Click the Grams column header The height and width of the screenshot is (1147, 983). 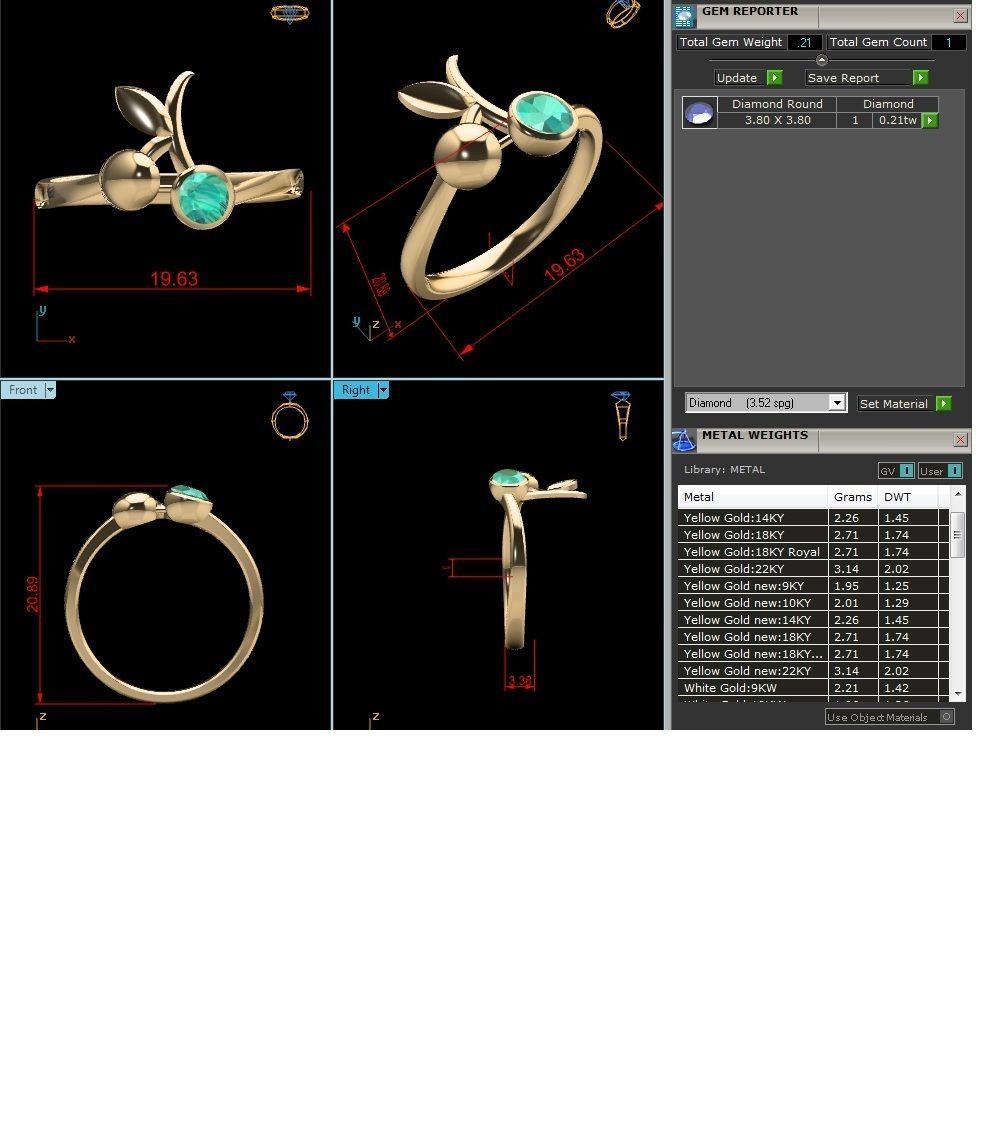[x=853, y=497]
